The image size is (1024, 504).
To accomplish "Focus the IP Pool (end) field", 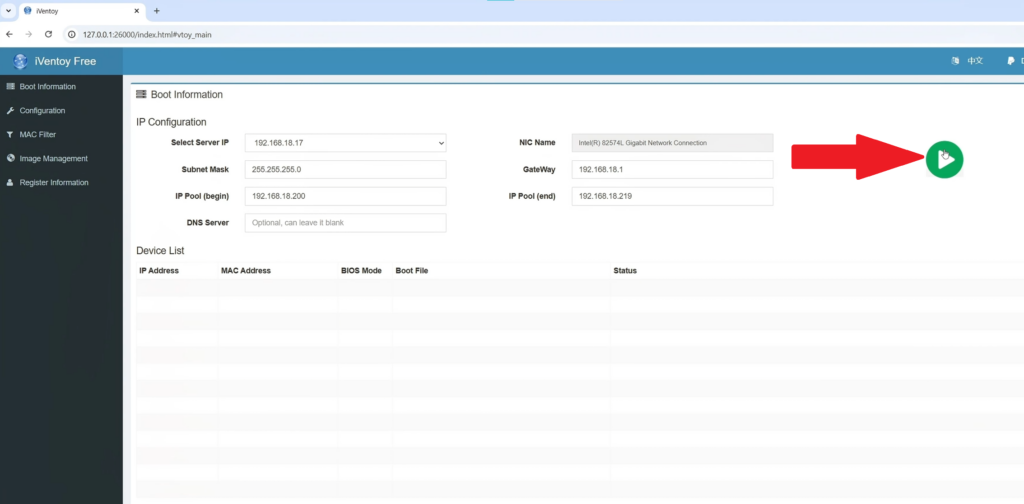I will point(672,197).
